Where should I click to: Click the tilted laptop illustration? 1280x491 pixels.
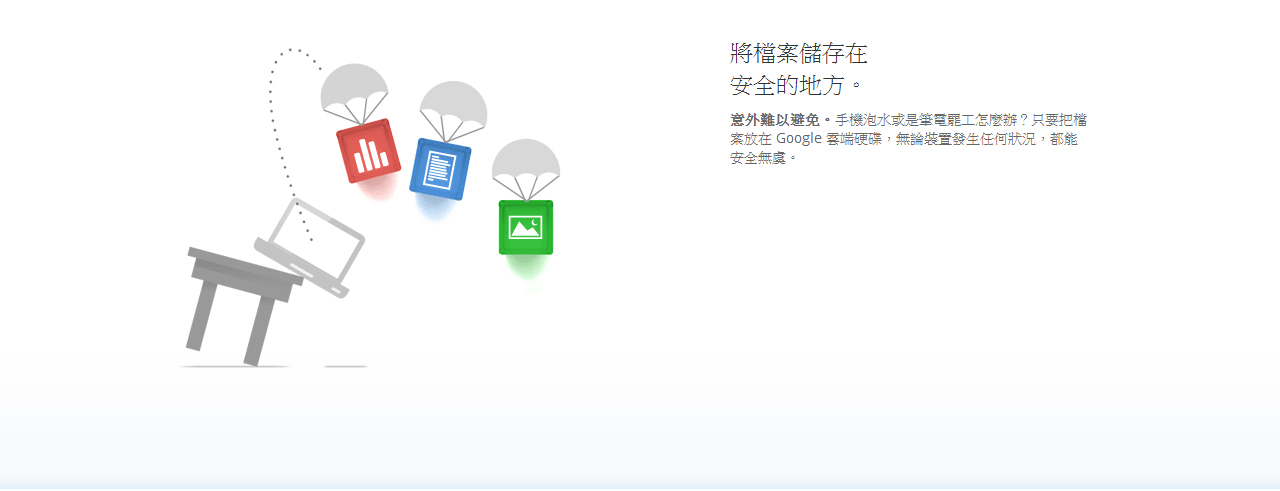[x=309, y=247]
